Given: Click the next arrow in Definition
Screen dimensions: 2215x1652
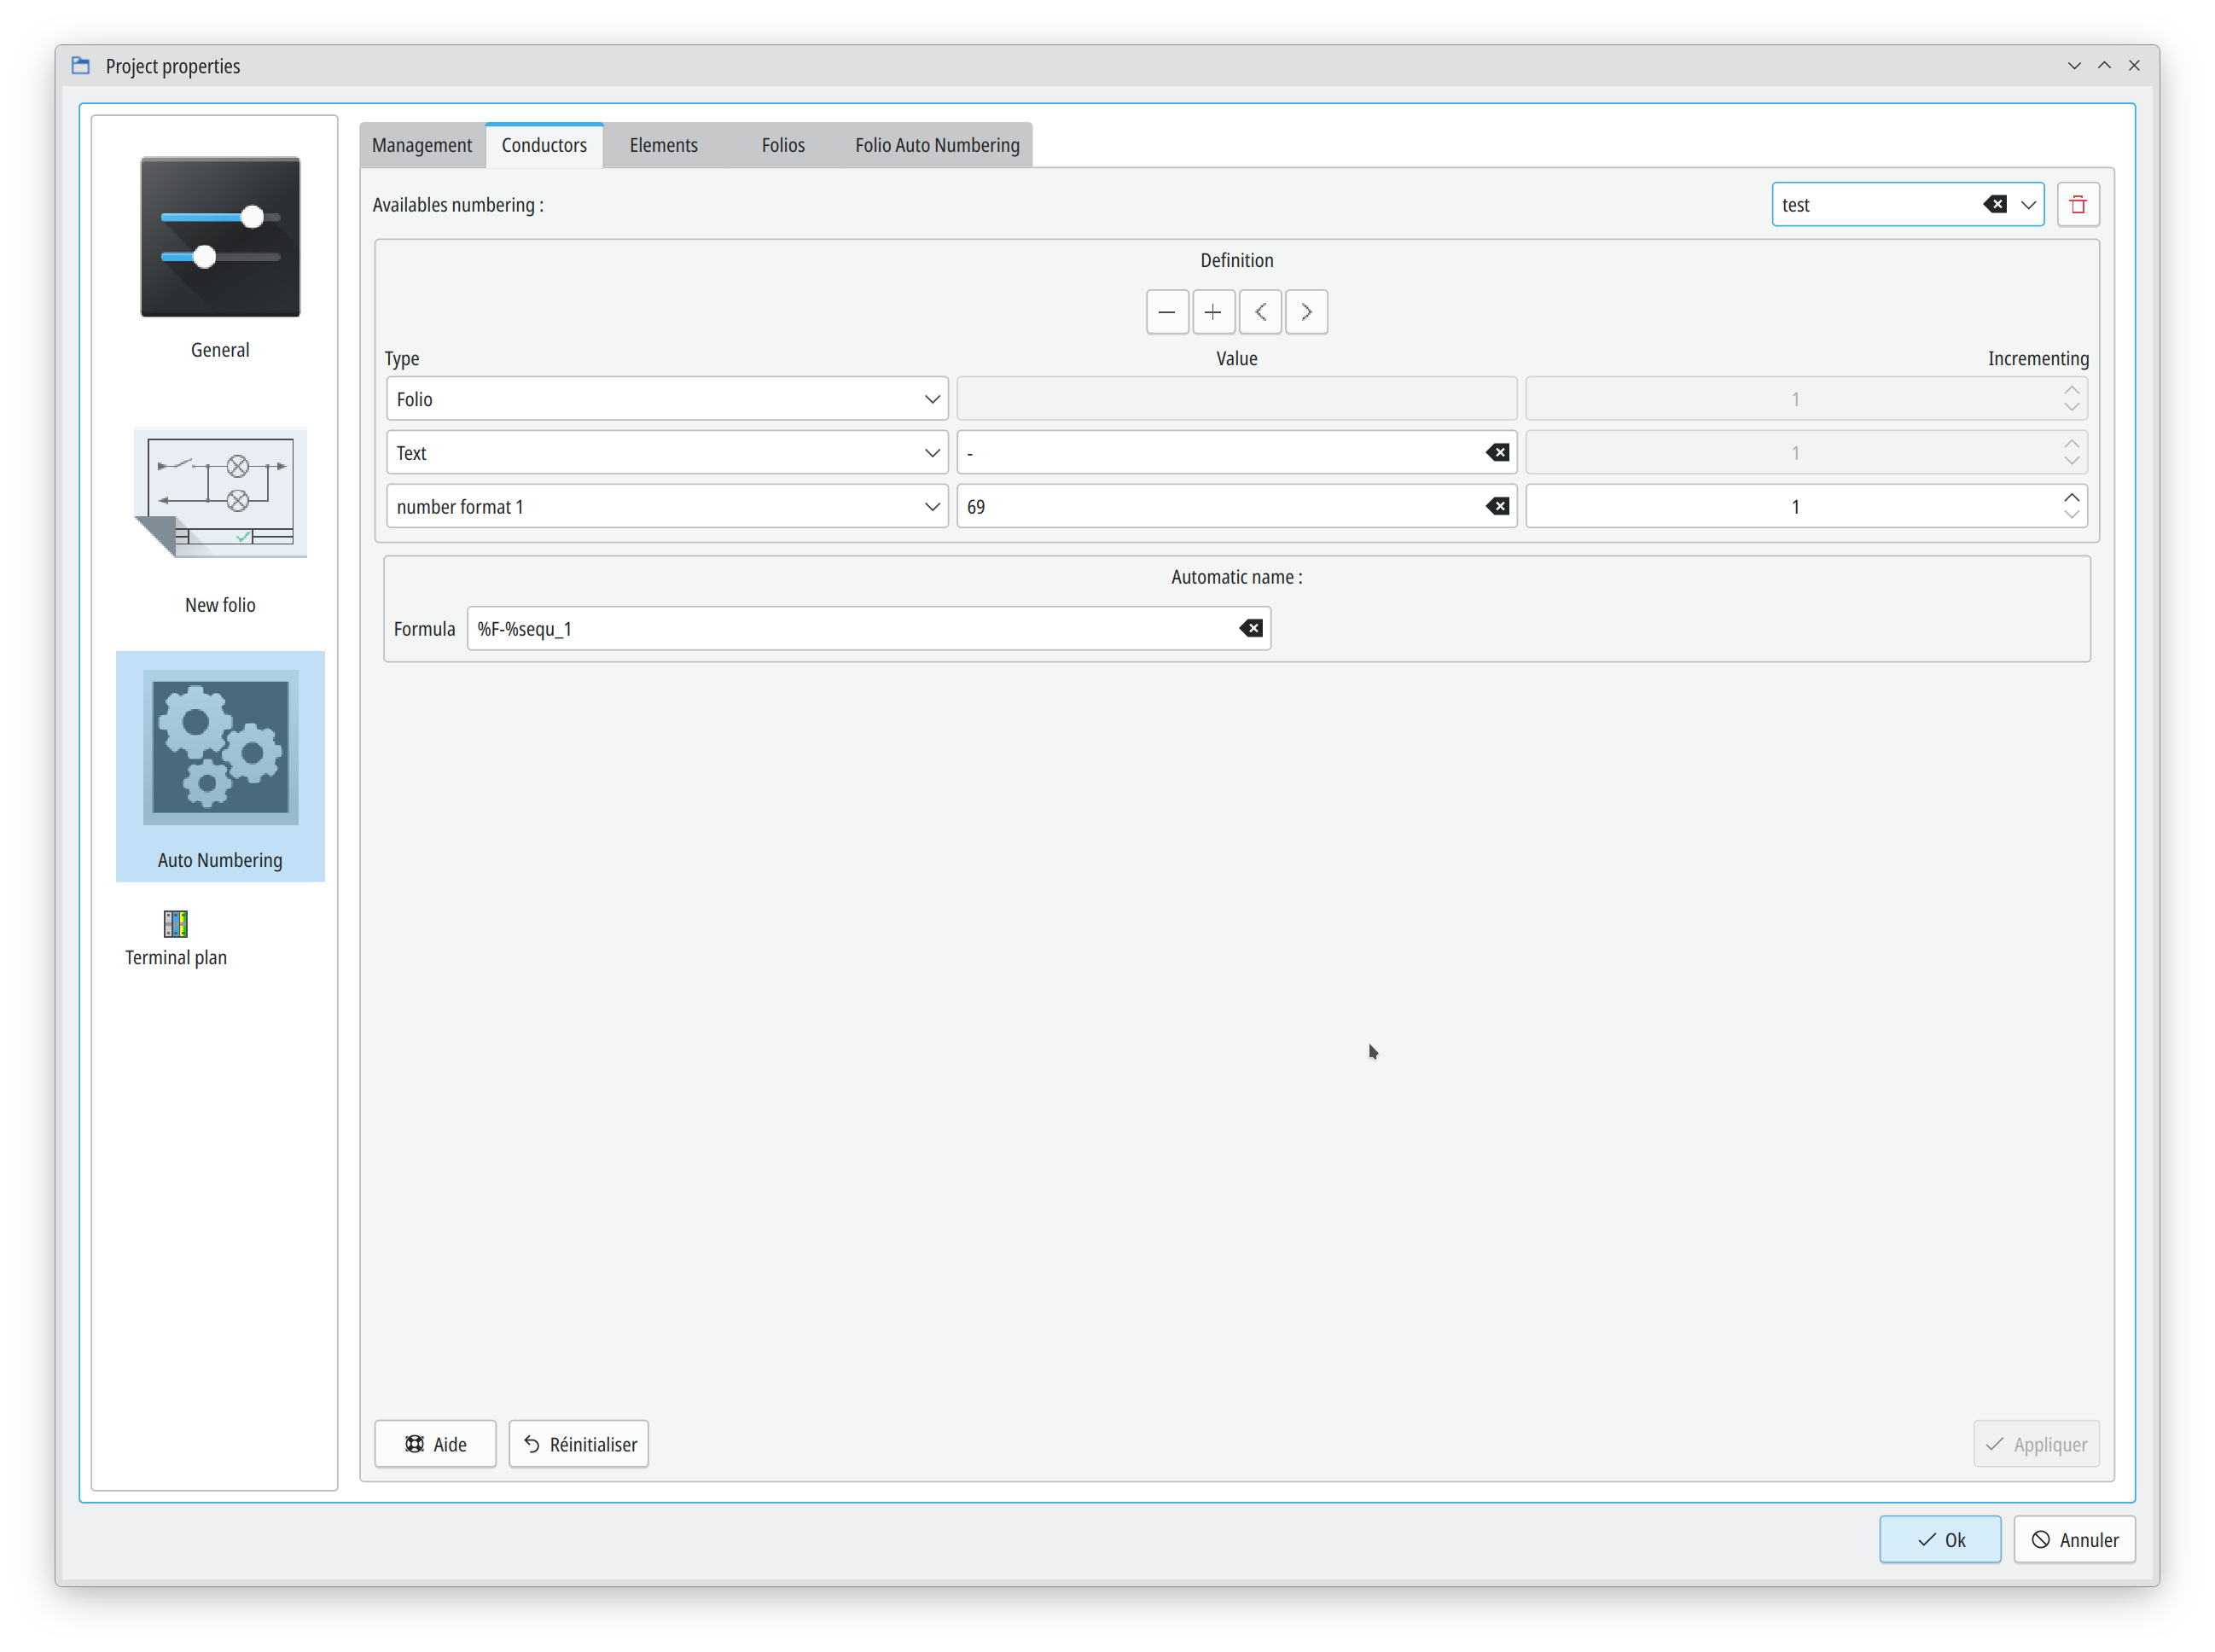Looking at the screenshot, I should [x=1306, y=312].
